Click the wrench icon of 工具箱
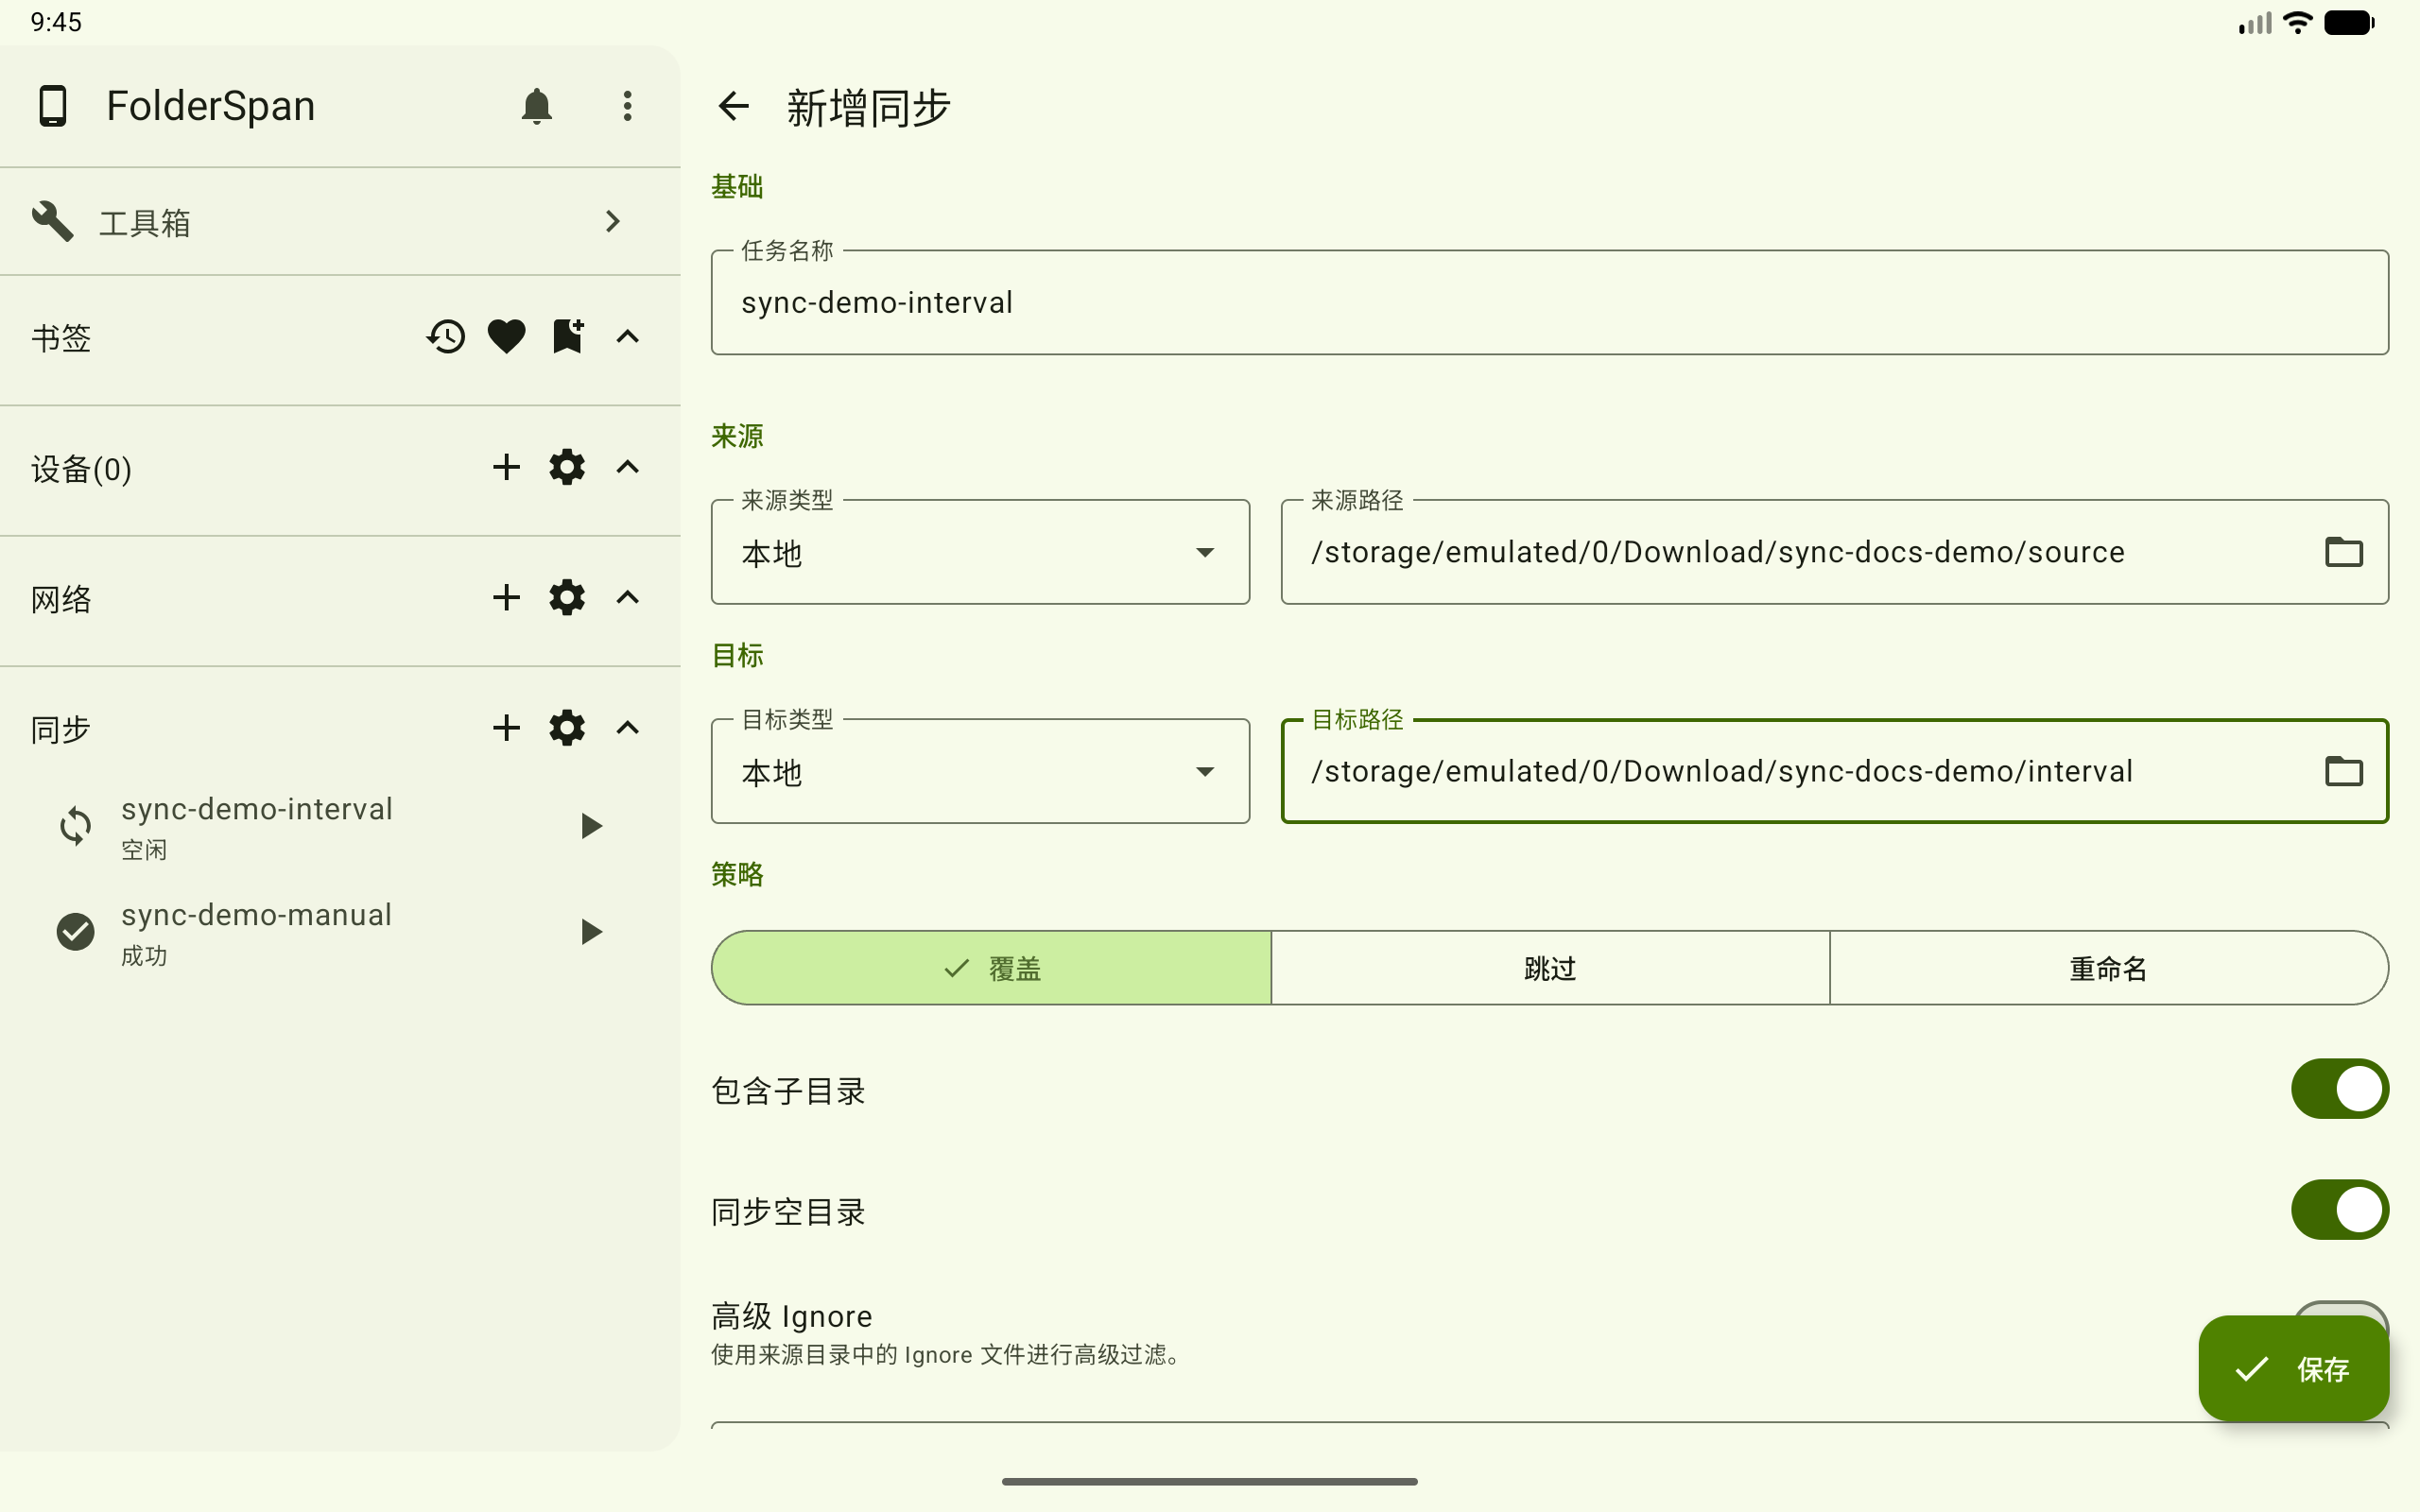 point(52,221)
